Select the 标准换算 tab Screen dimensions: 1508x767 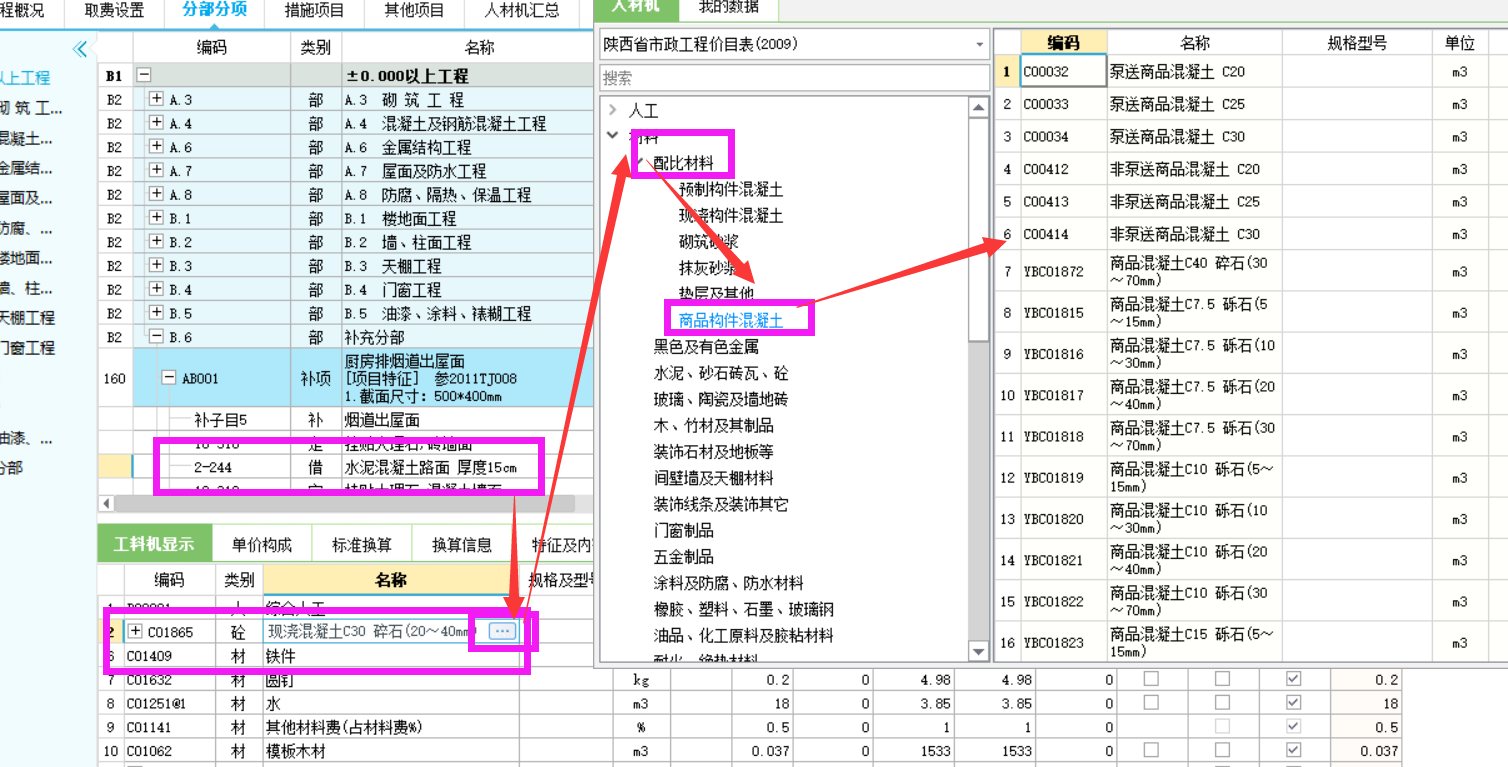pos(362,545)
